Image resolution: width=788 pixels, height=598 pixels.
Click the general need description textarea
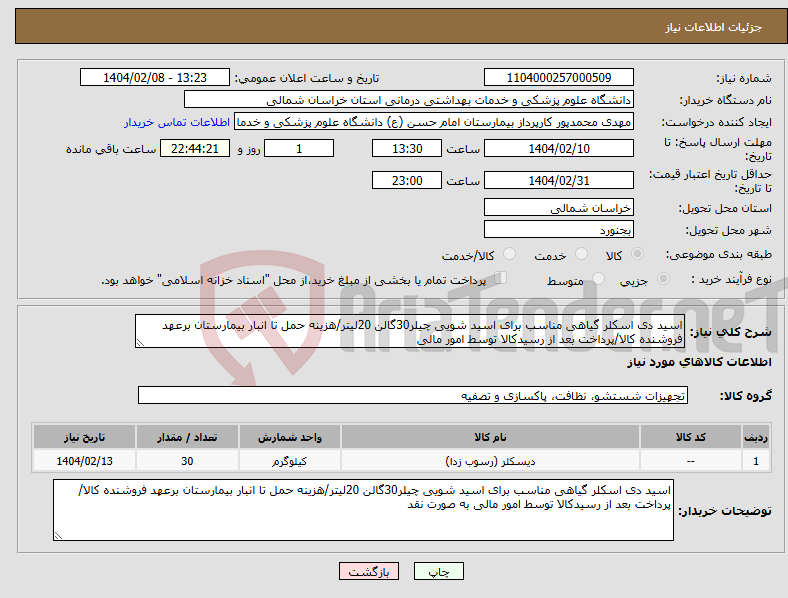tap(410, 332)
